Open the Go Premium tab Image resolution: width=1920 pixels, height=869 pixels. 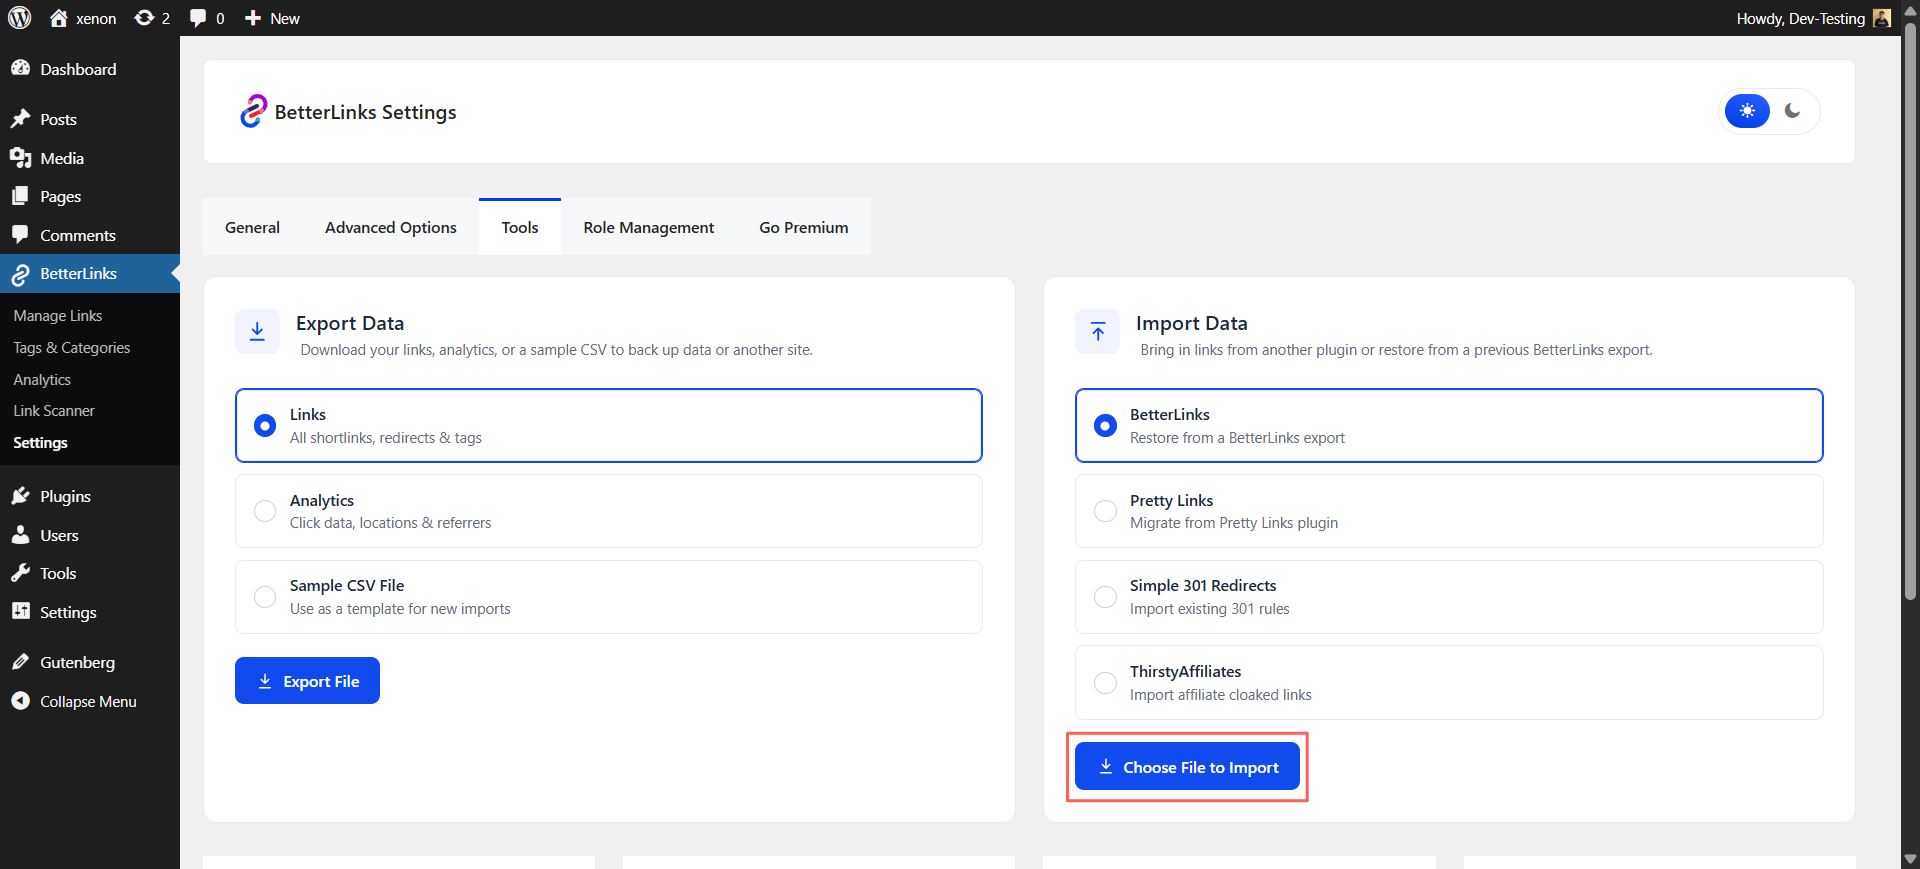(804, 227)
